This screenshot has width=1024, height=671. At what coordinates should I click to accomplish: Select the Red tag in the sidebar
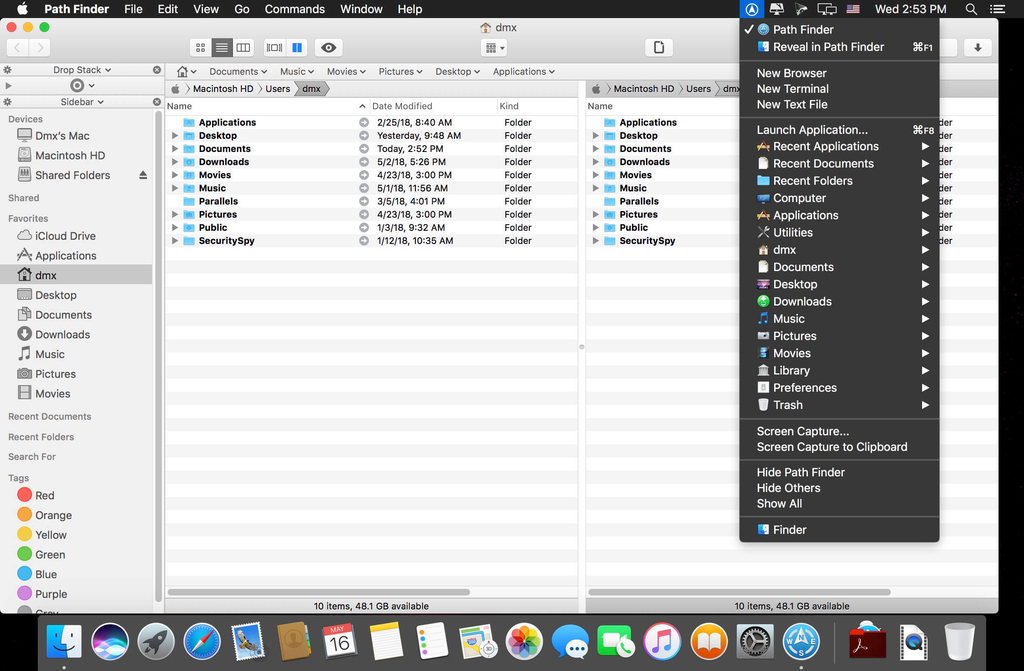[x=45, y=496]
